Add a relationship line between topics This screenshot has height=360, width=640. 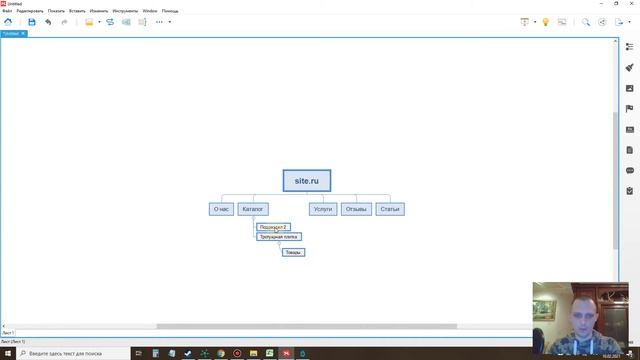(x=110, y=22)
